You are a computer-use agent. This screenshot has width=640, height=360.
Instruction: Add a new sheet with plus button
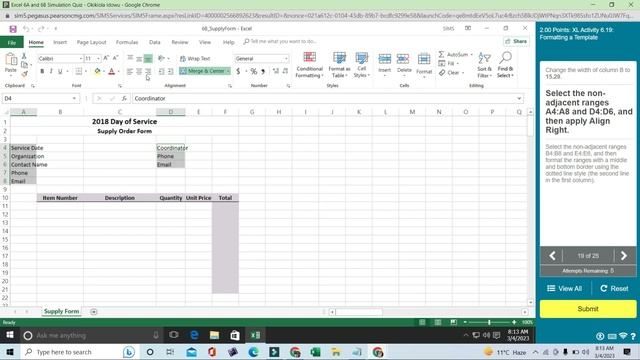point(93,312)
